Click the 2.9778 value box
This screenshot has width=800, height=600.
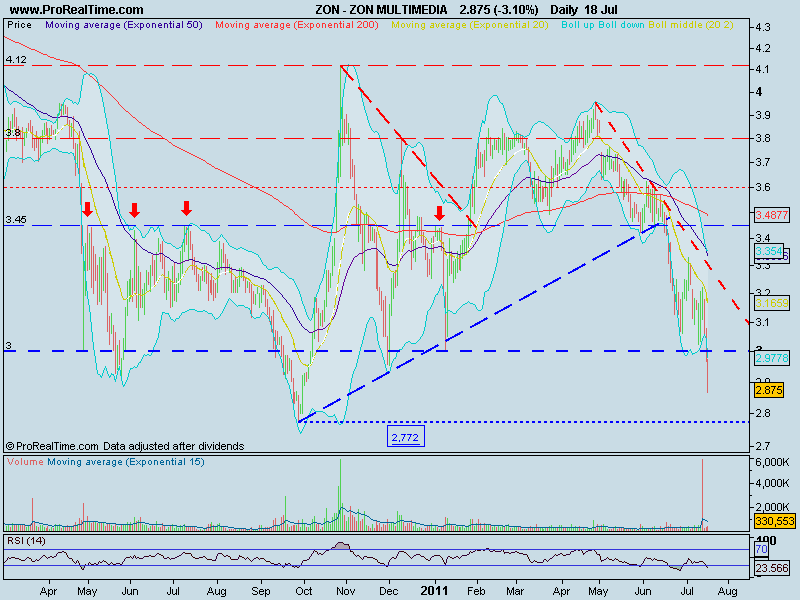(x=771, y=358)
